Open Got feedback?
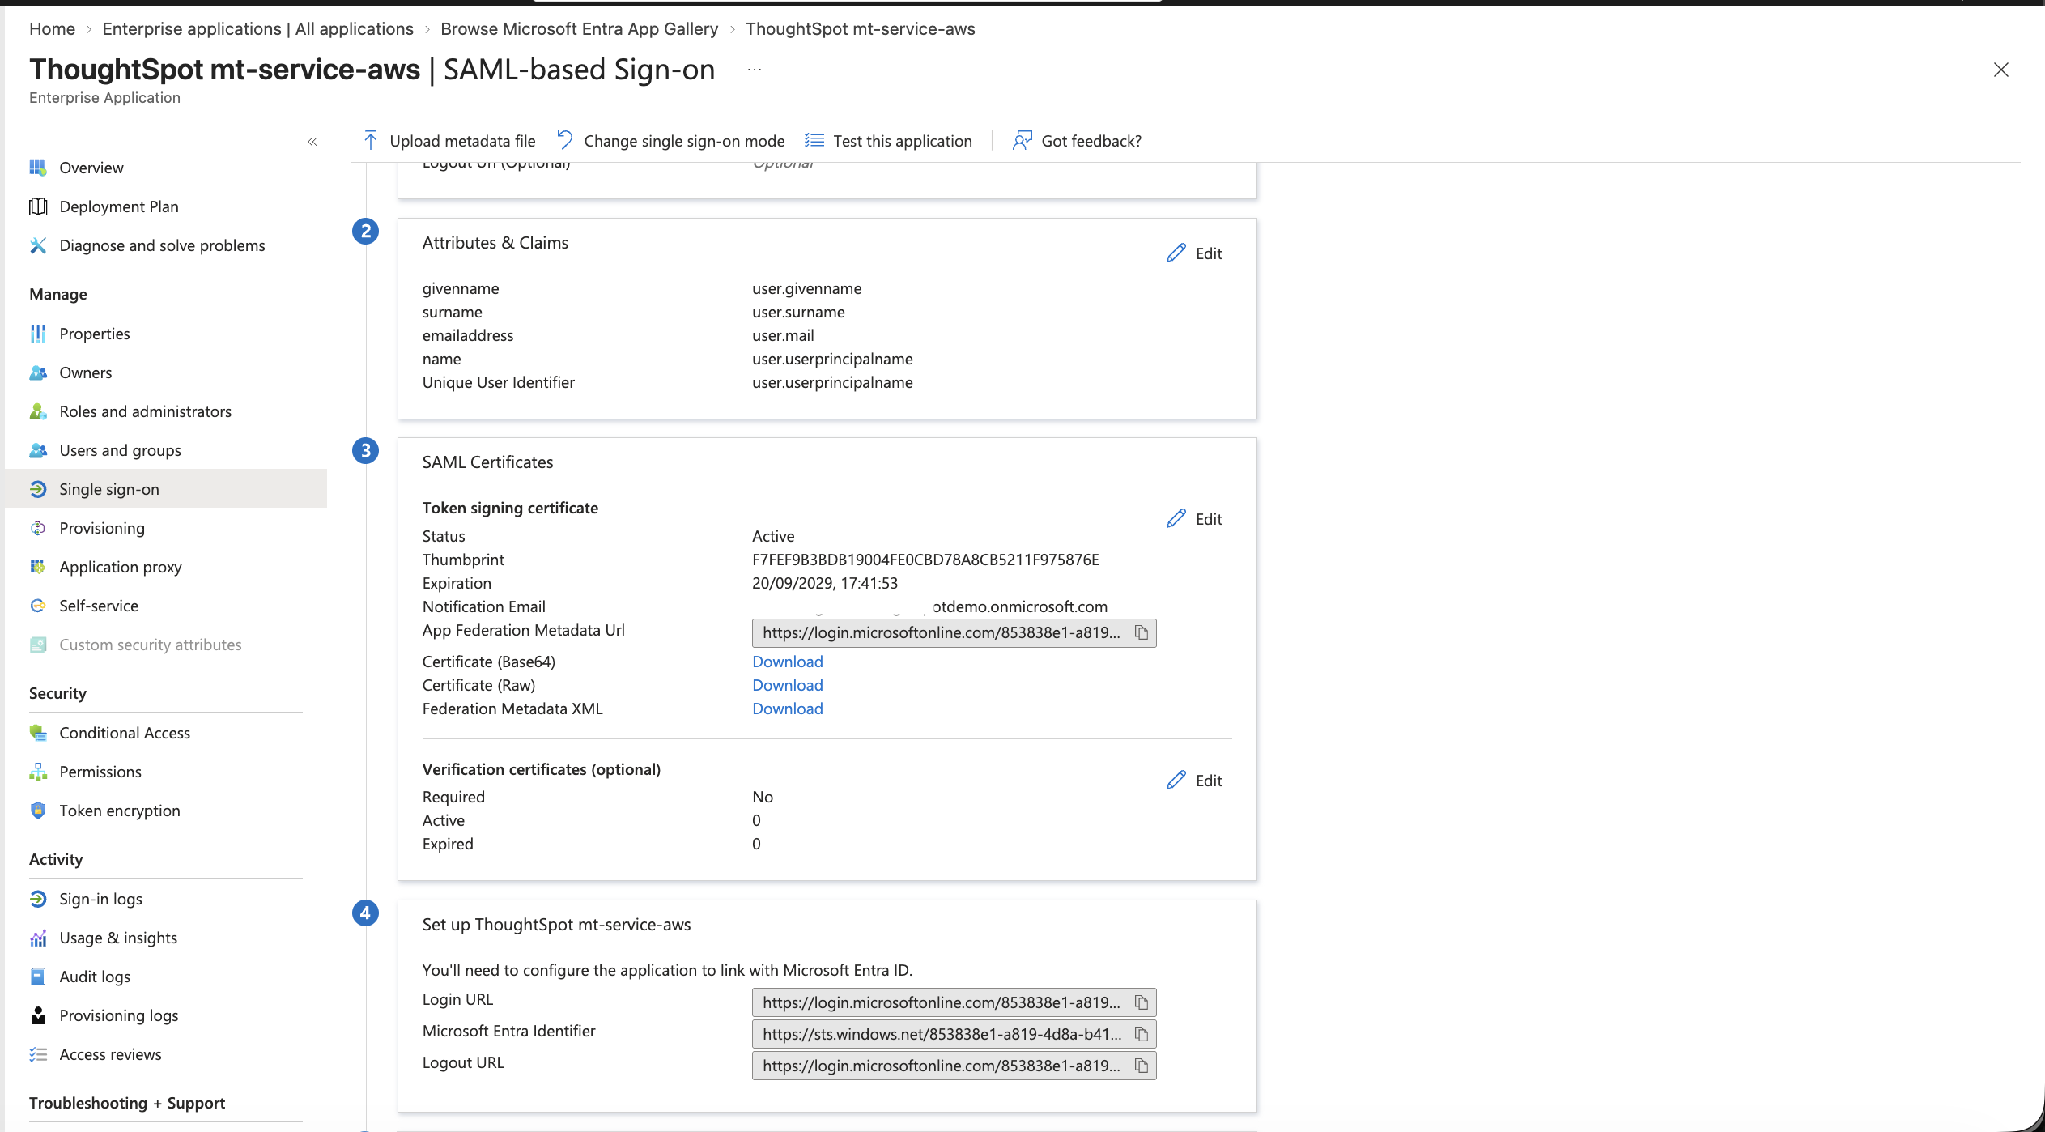 [1077, 141]
